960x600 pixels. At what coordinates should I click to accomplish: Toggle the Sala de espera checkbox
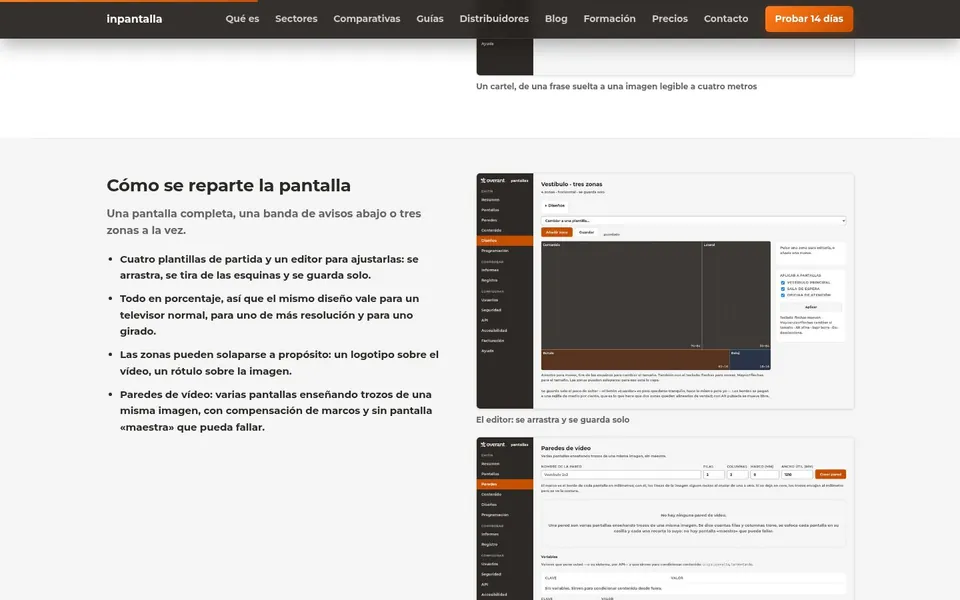tap(782, 289)
